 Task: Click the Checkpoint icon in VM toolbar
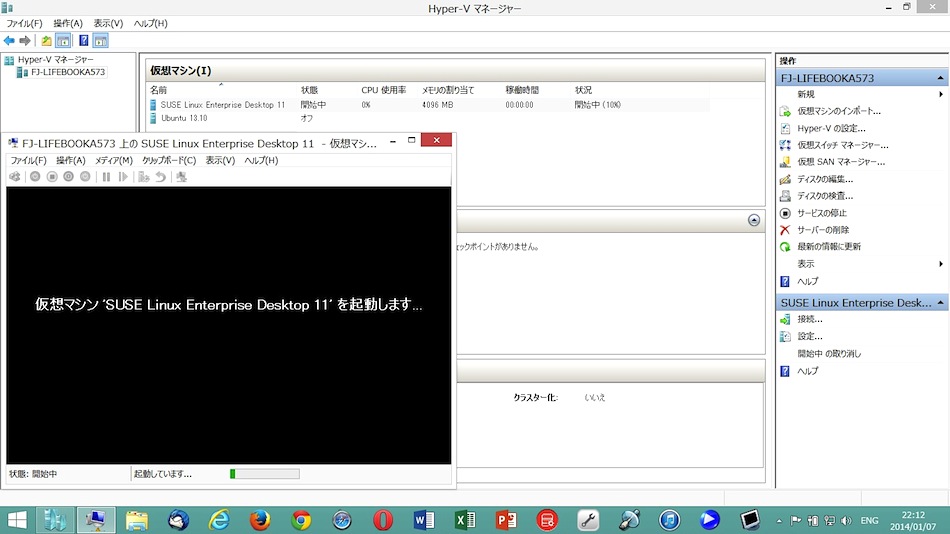tap(144, 176)
